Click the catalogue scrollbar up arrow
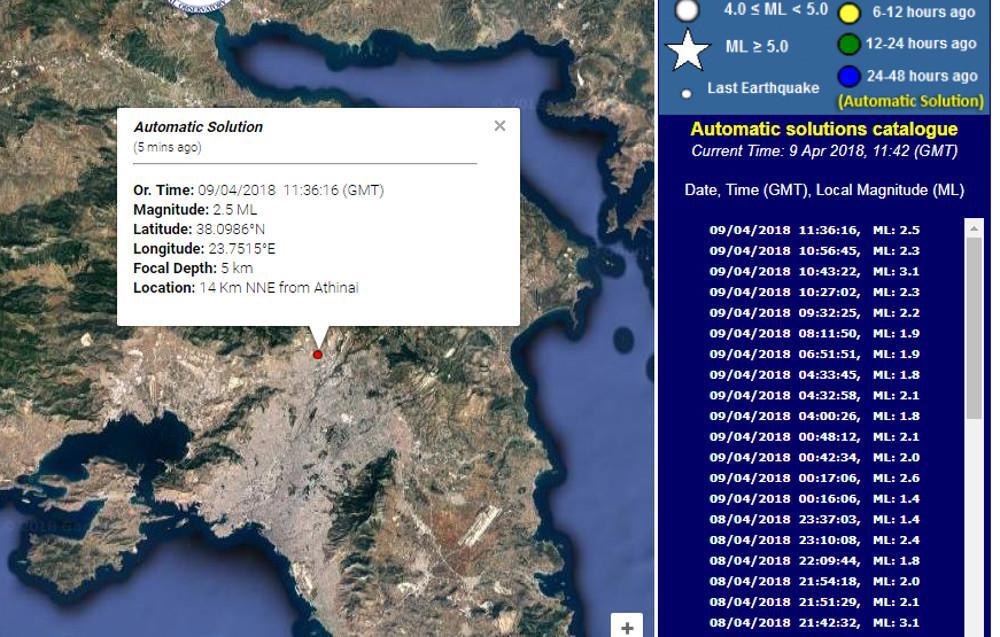1000x637 pixels. tap(975, 229)
